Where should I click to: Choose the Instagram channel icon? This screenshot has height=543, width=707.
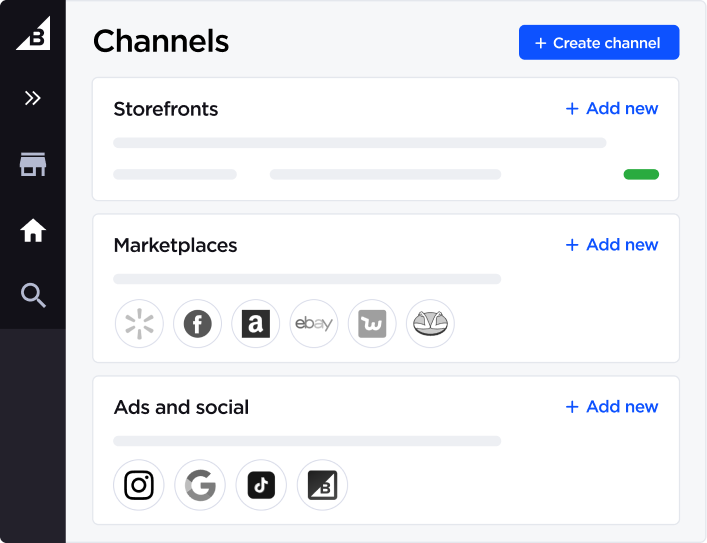coord(139,485)
